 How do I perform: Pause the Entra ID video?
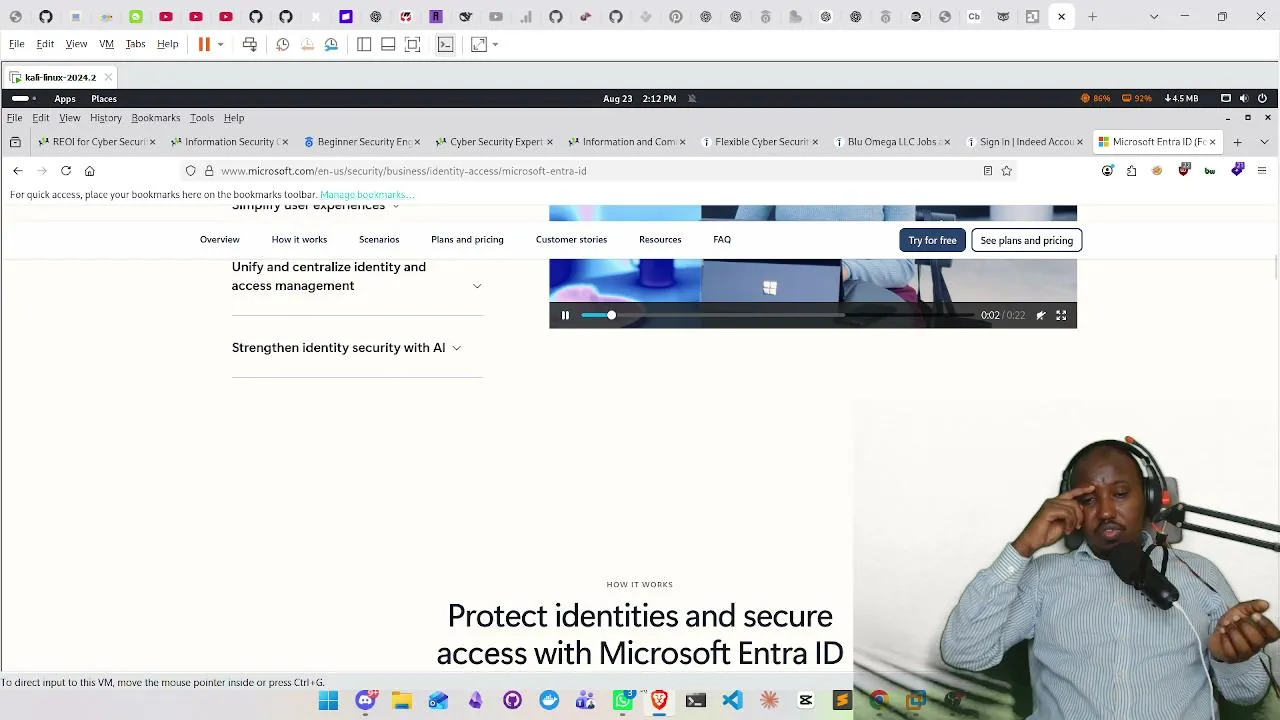pos(565,315)
